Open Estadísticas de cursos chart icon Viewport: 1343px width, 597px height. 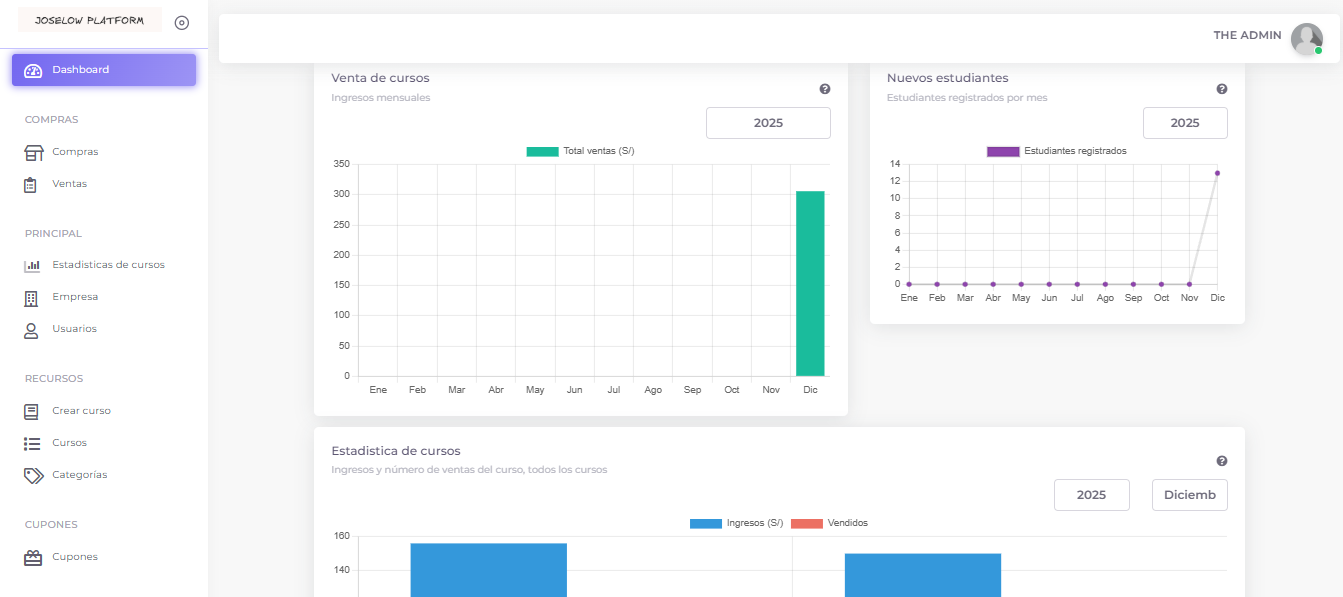click(32, 265)
